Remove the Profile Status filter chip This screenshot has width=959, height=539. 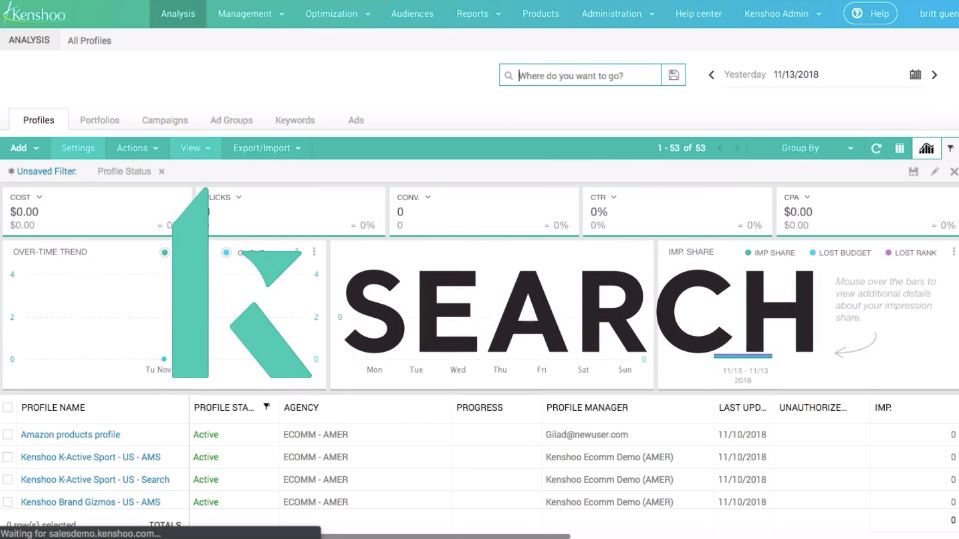pos(161,171)
